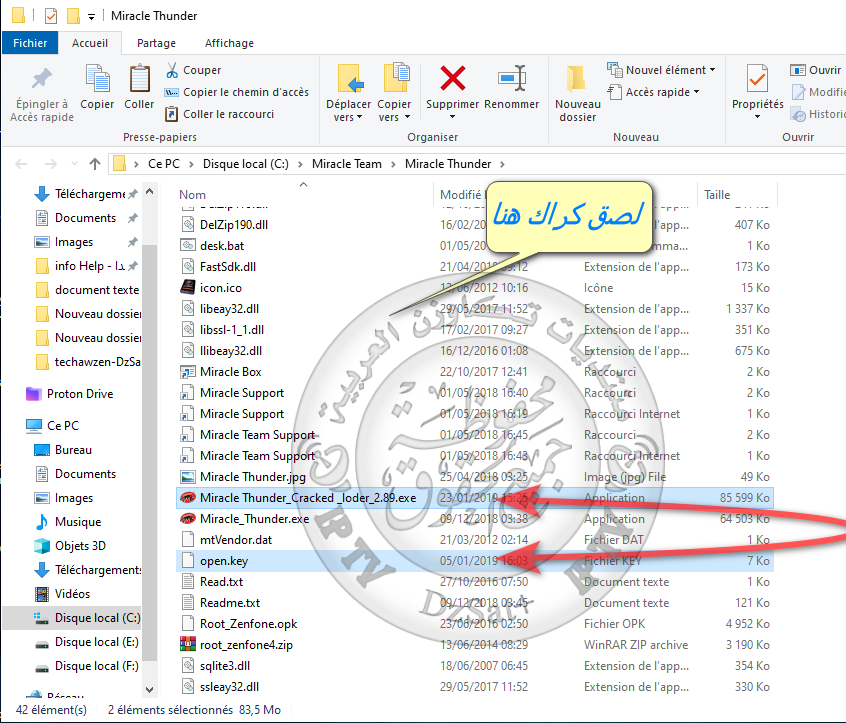Screen dimensions: 846x723
Task: Expand chevron after Miracle Thunder breadcrumb
Action: (502, 164)
